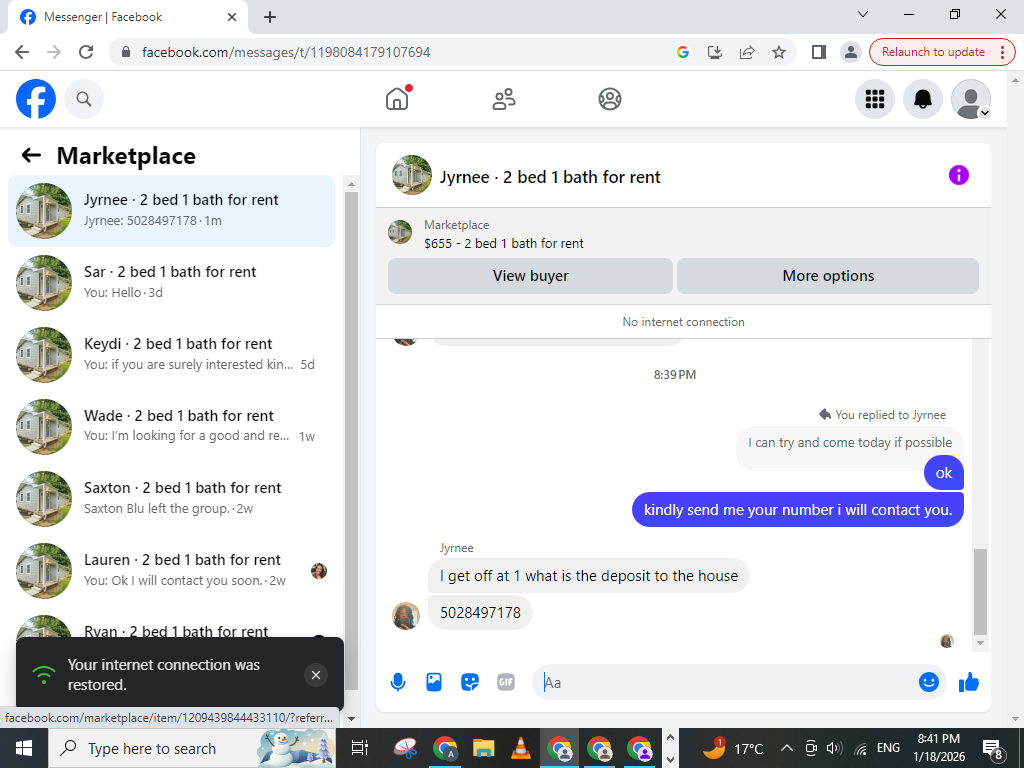This screenshot has width=1024, height=768.
Task: Click the conversation list scrollbar
Action: [x=351, y=441]
